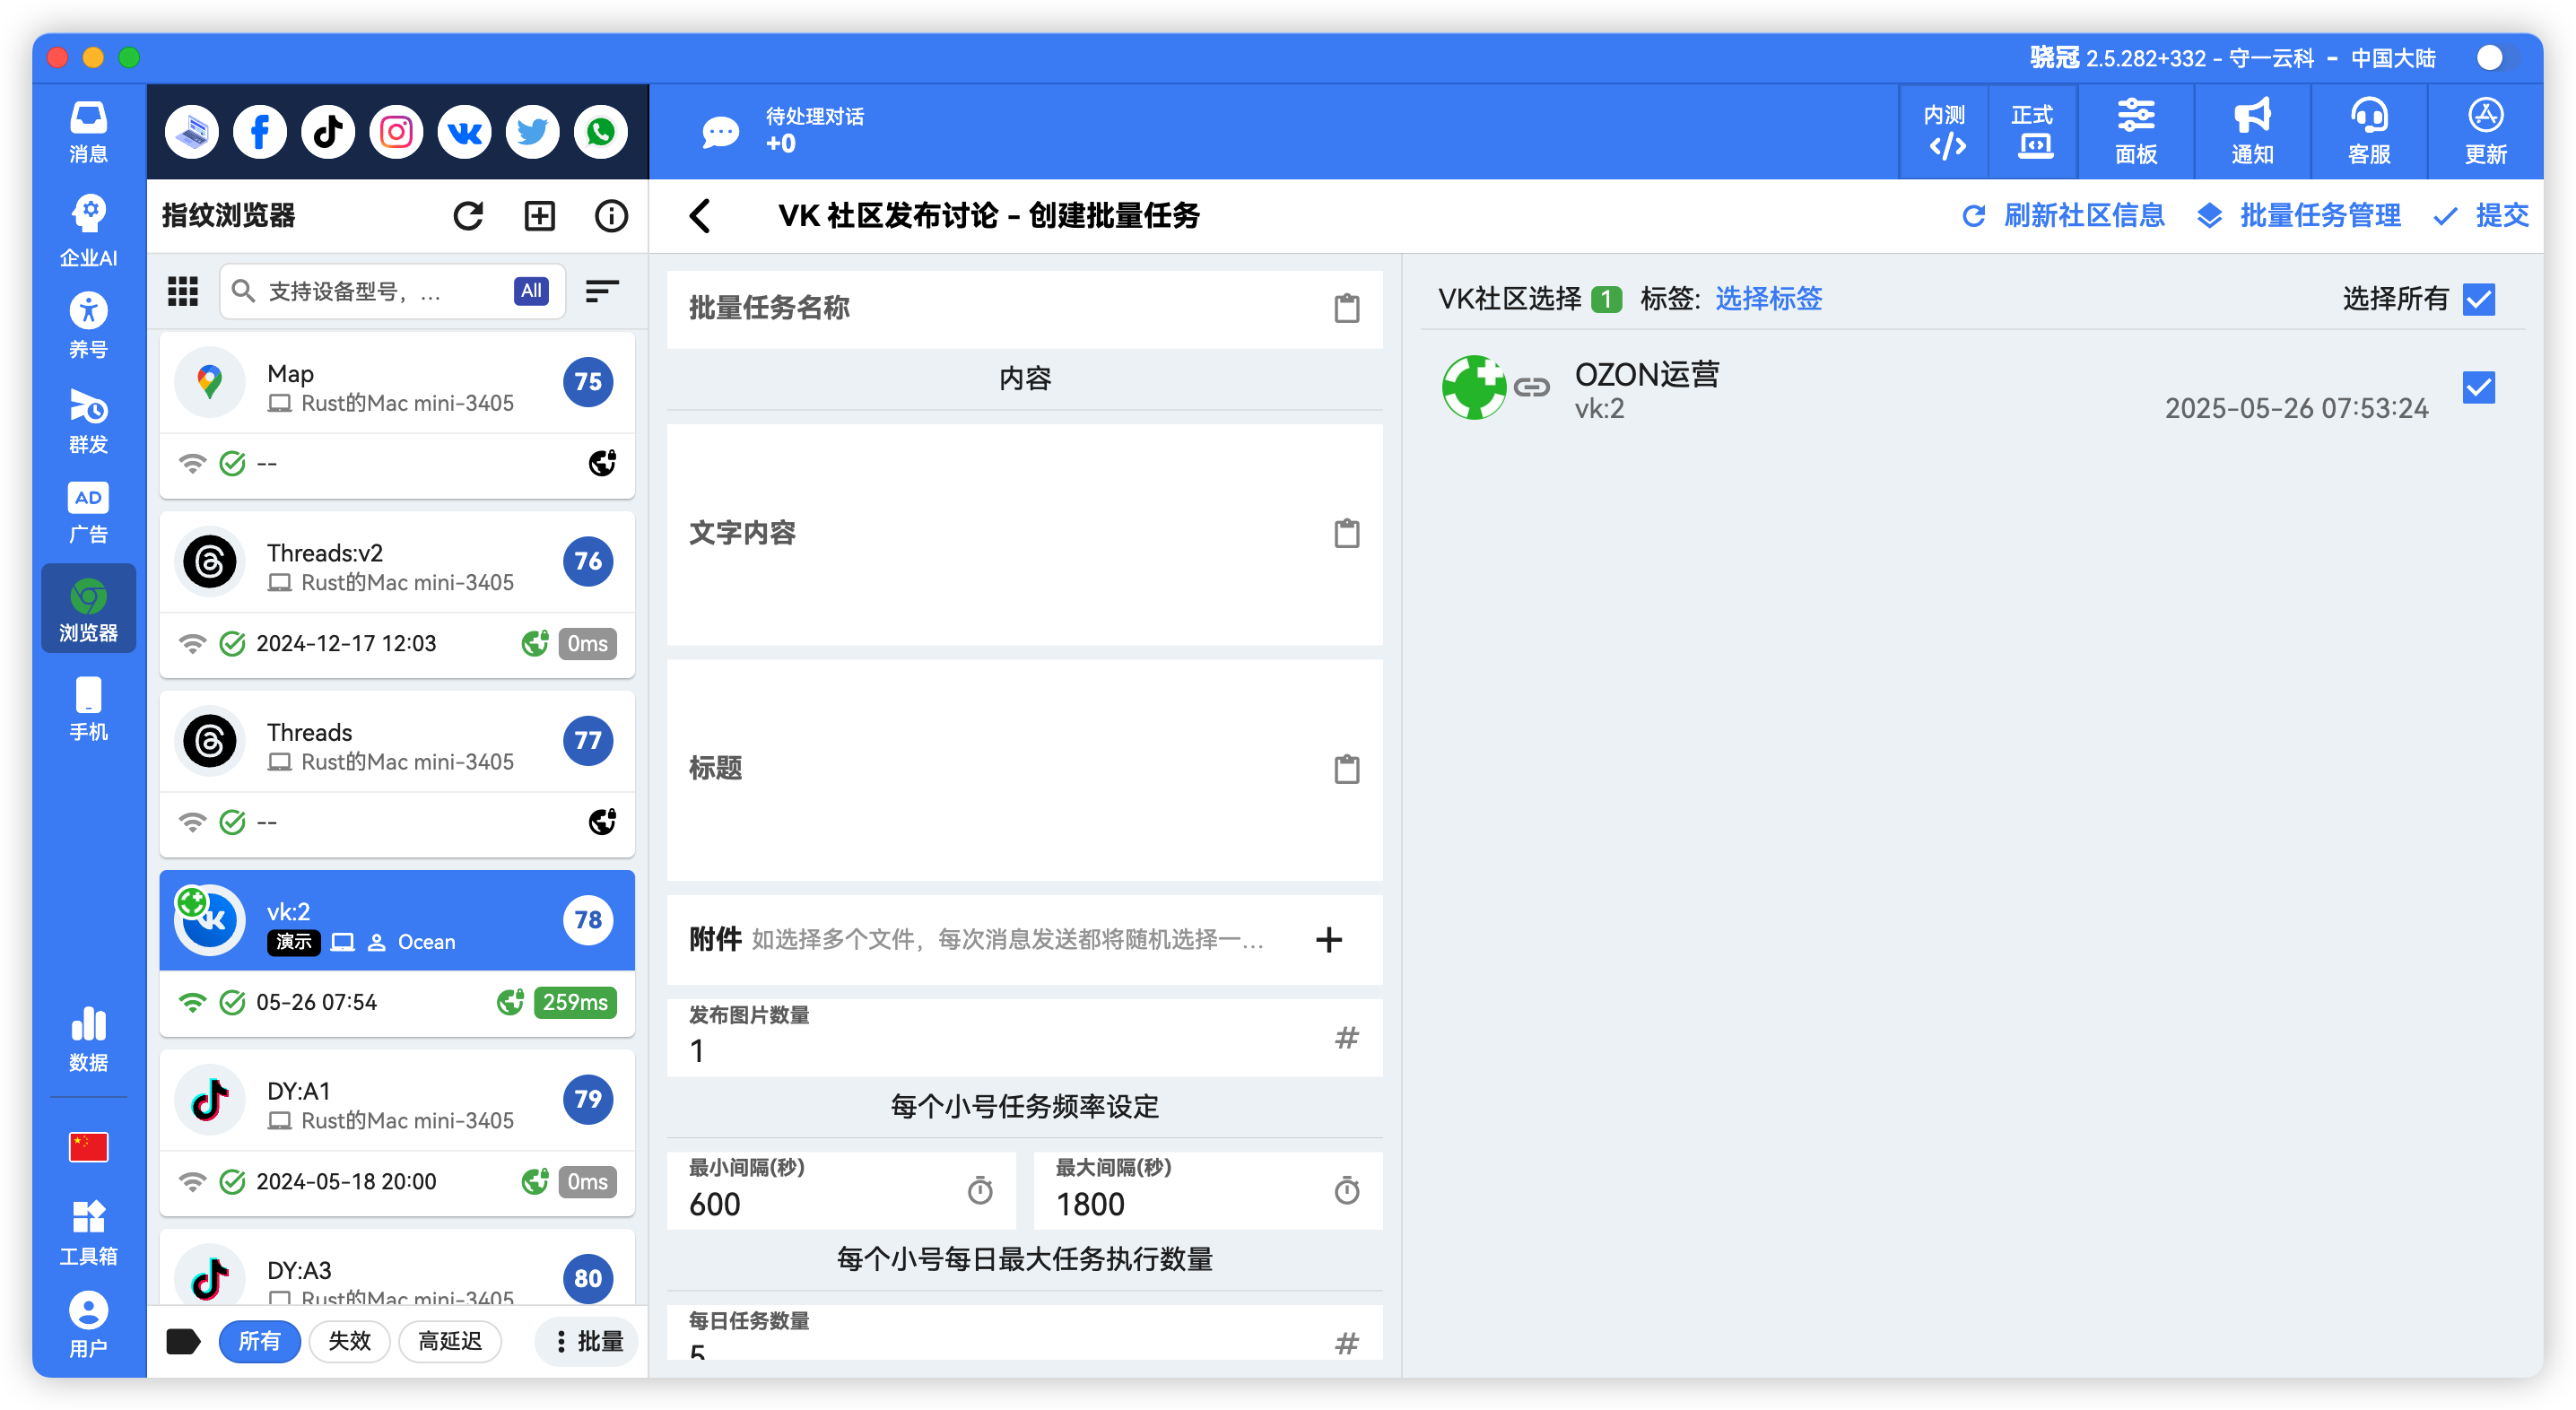Screen dimensions: 2576x1410
Task: Click the China flag language icon
Action: coord(88,1147)
